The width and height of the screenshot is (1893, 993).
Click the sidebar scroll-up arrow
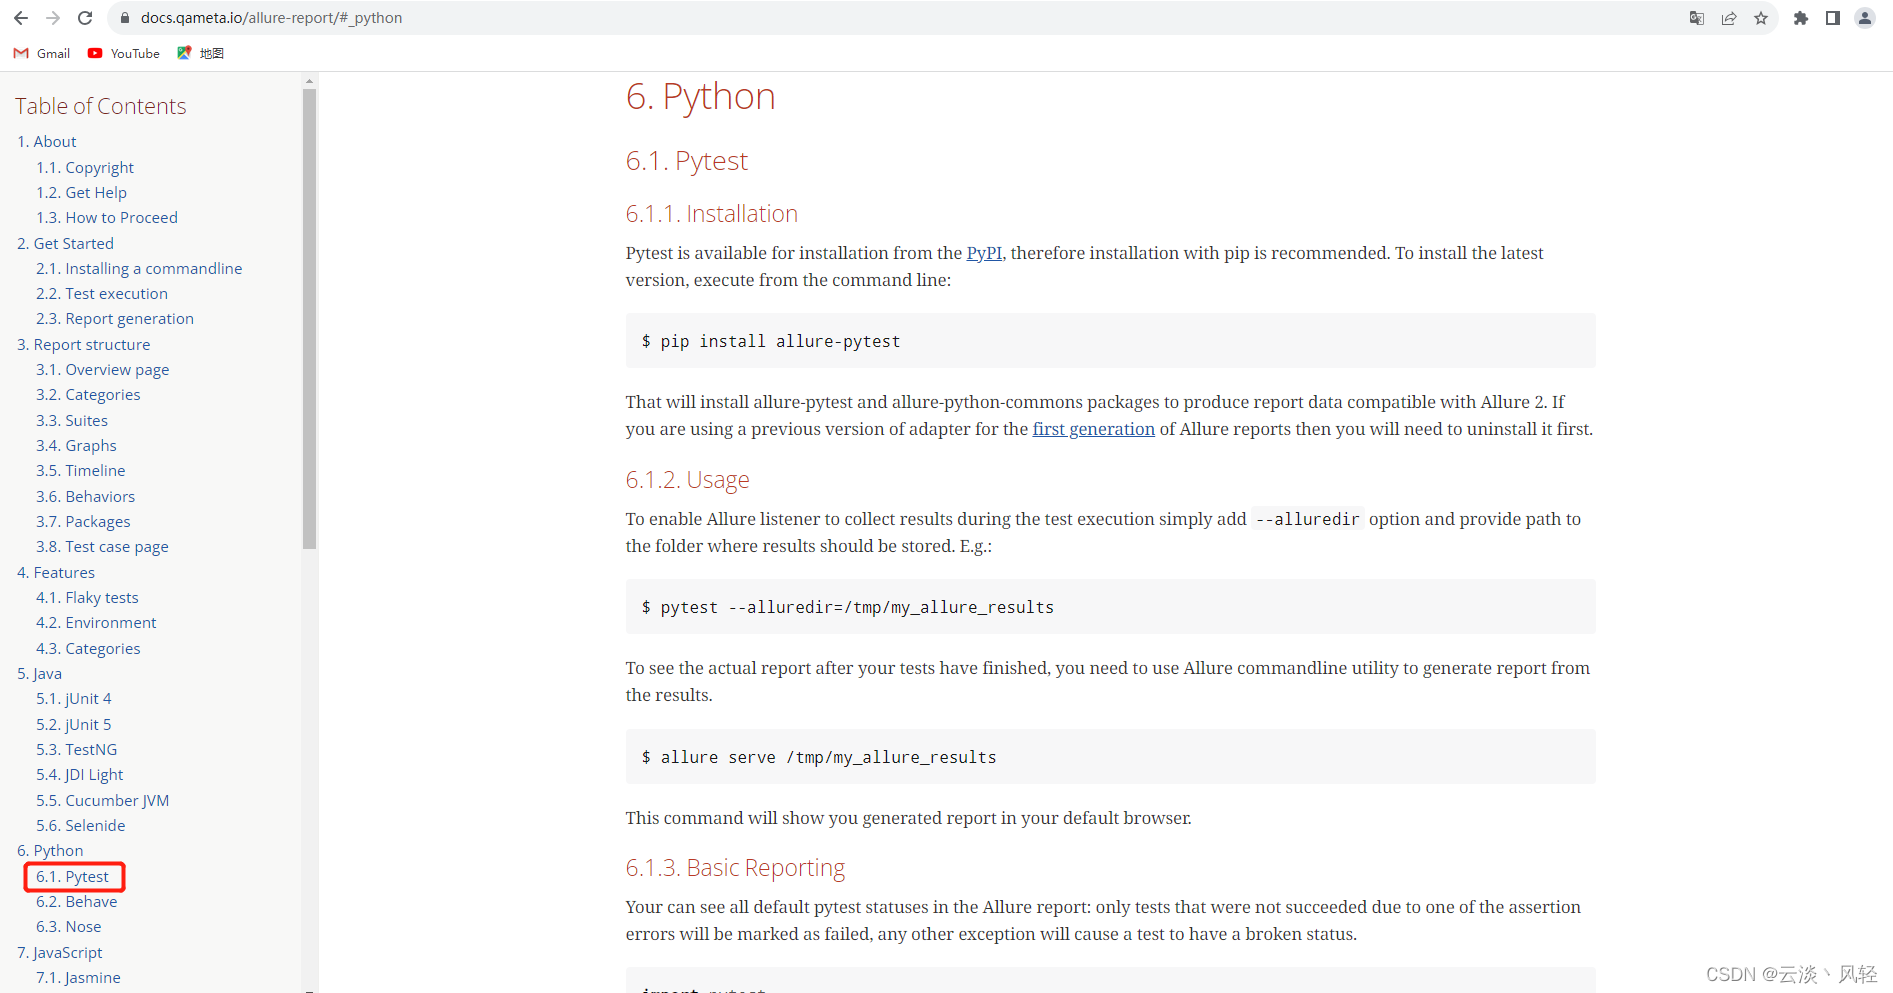coord(309,80)
